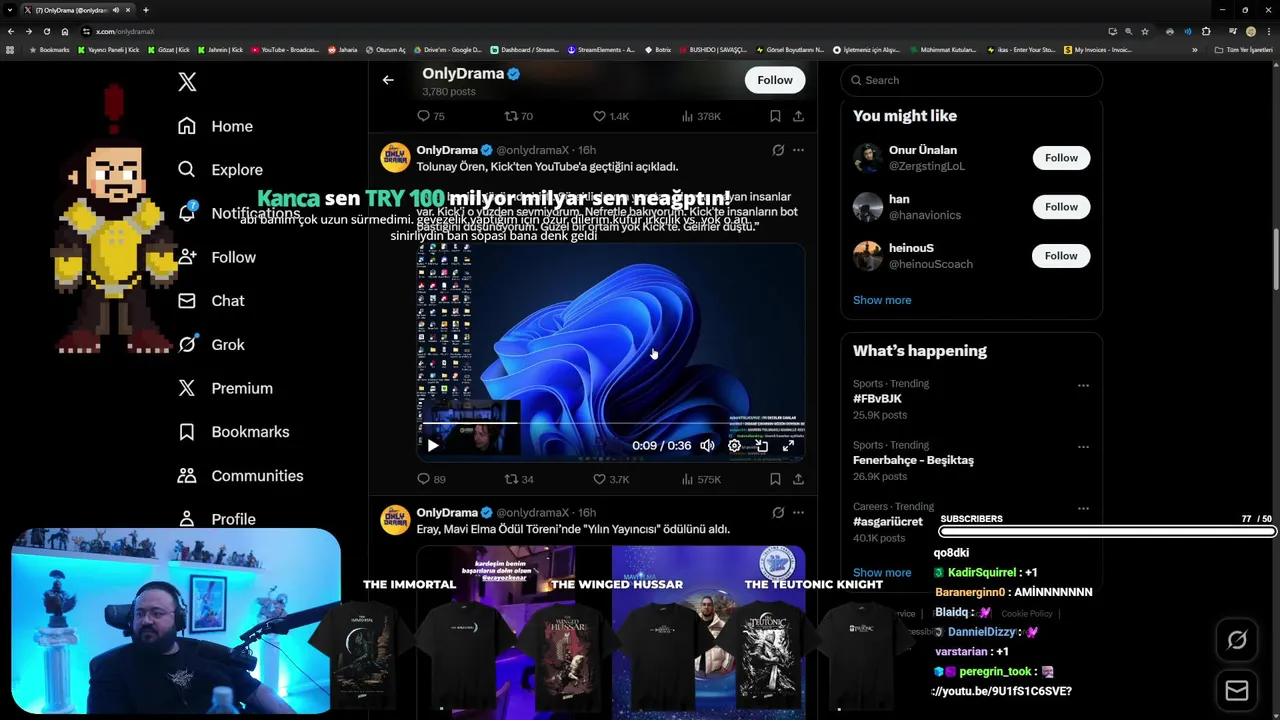Open the X logo home icon
Image resolution: width=1280 pixels, height=720 pixels.
click(x=187, y=82)
